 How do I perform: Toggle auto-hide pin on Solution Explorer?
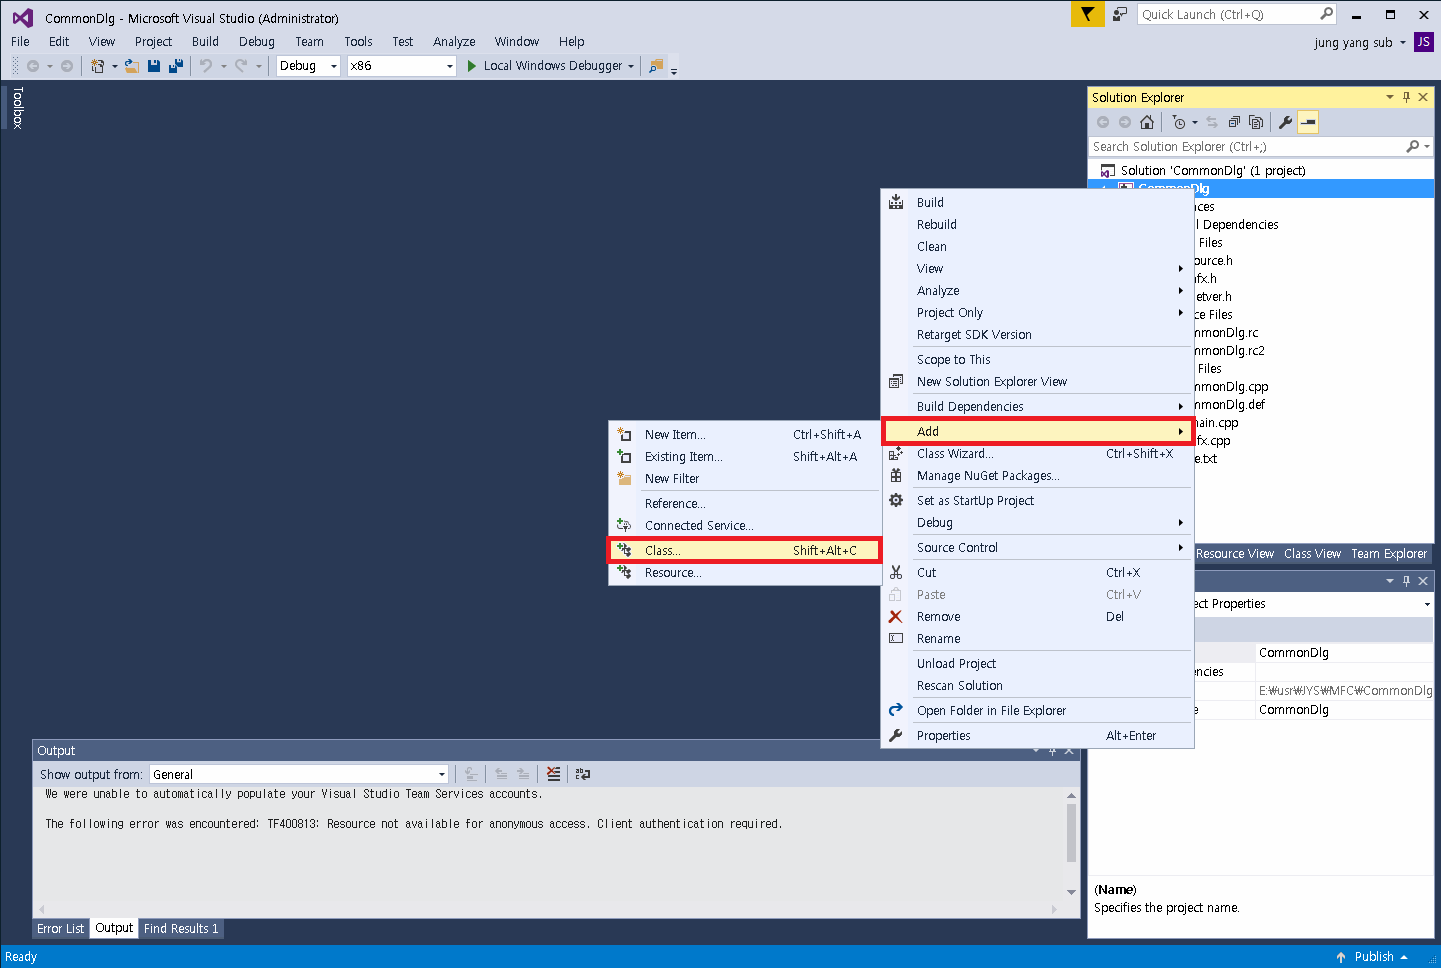click(x=1406, y=97)
